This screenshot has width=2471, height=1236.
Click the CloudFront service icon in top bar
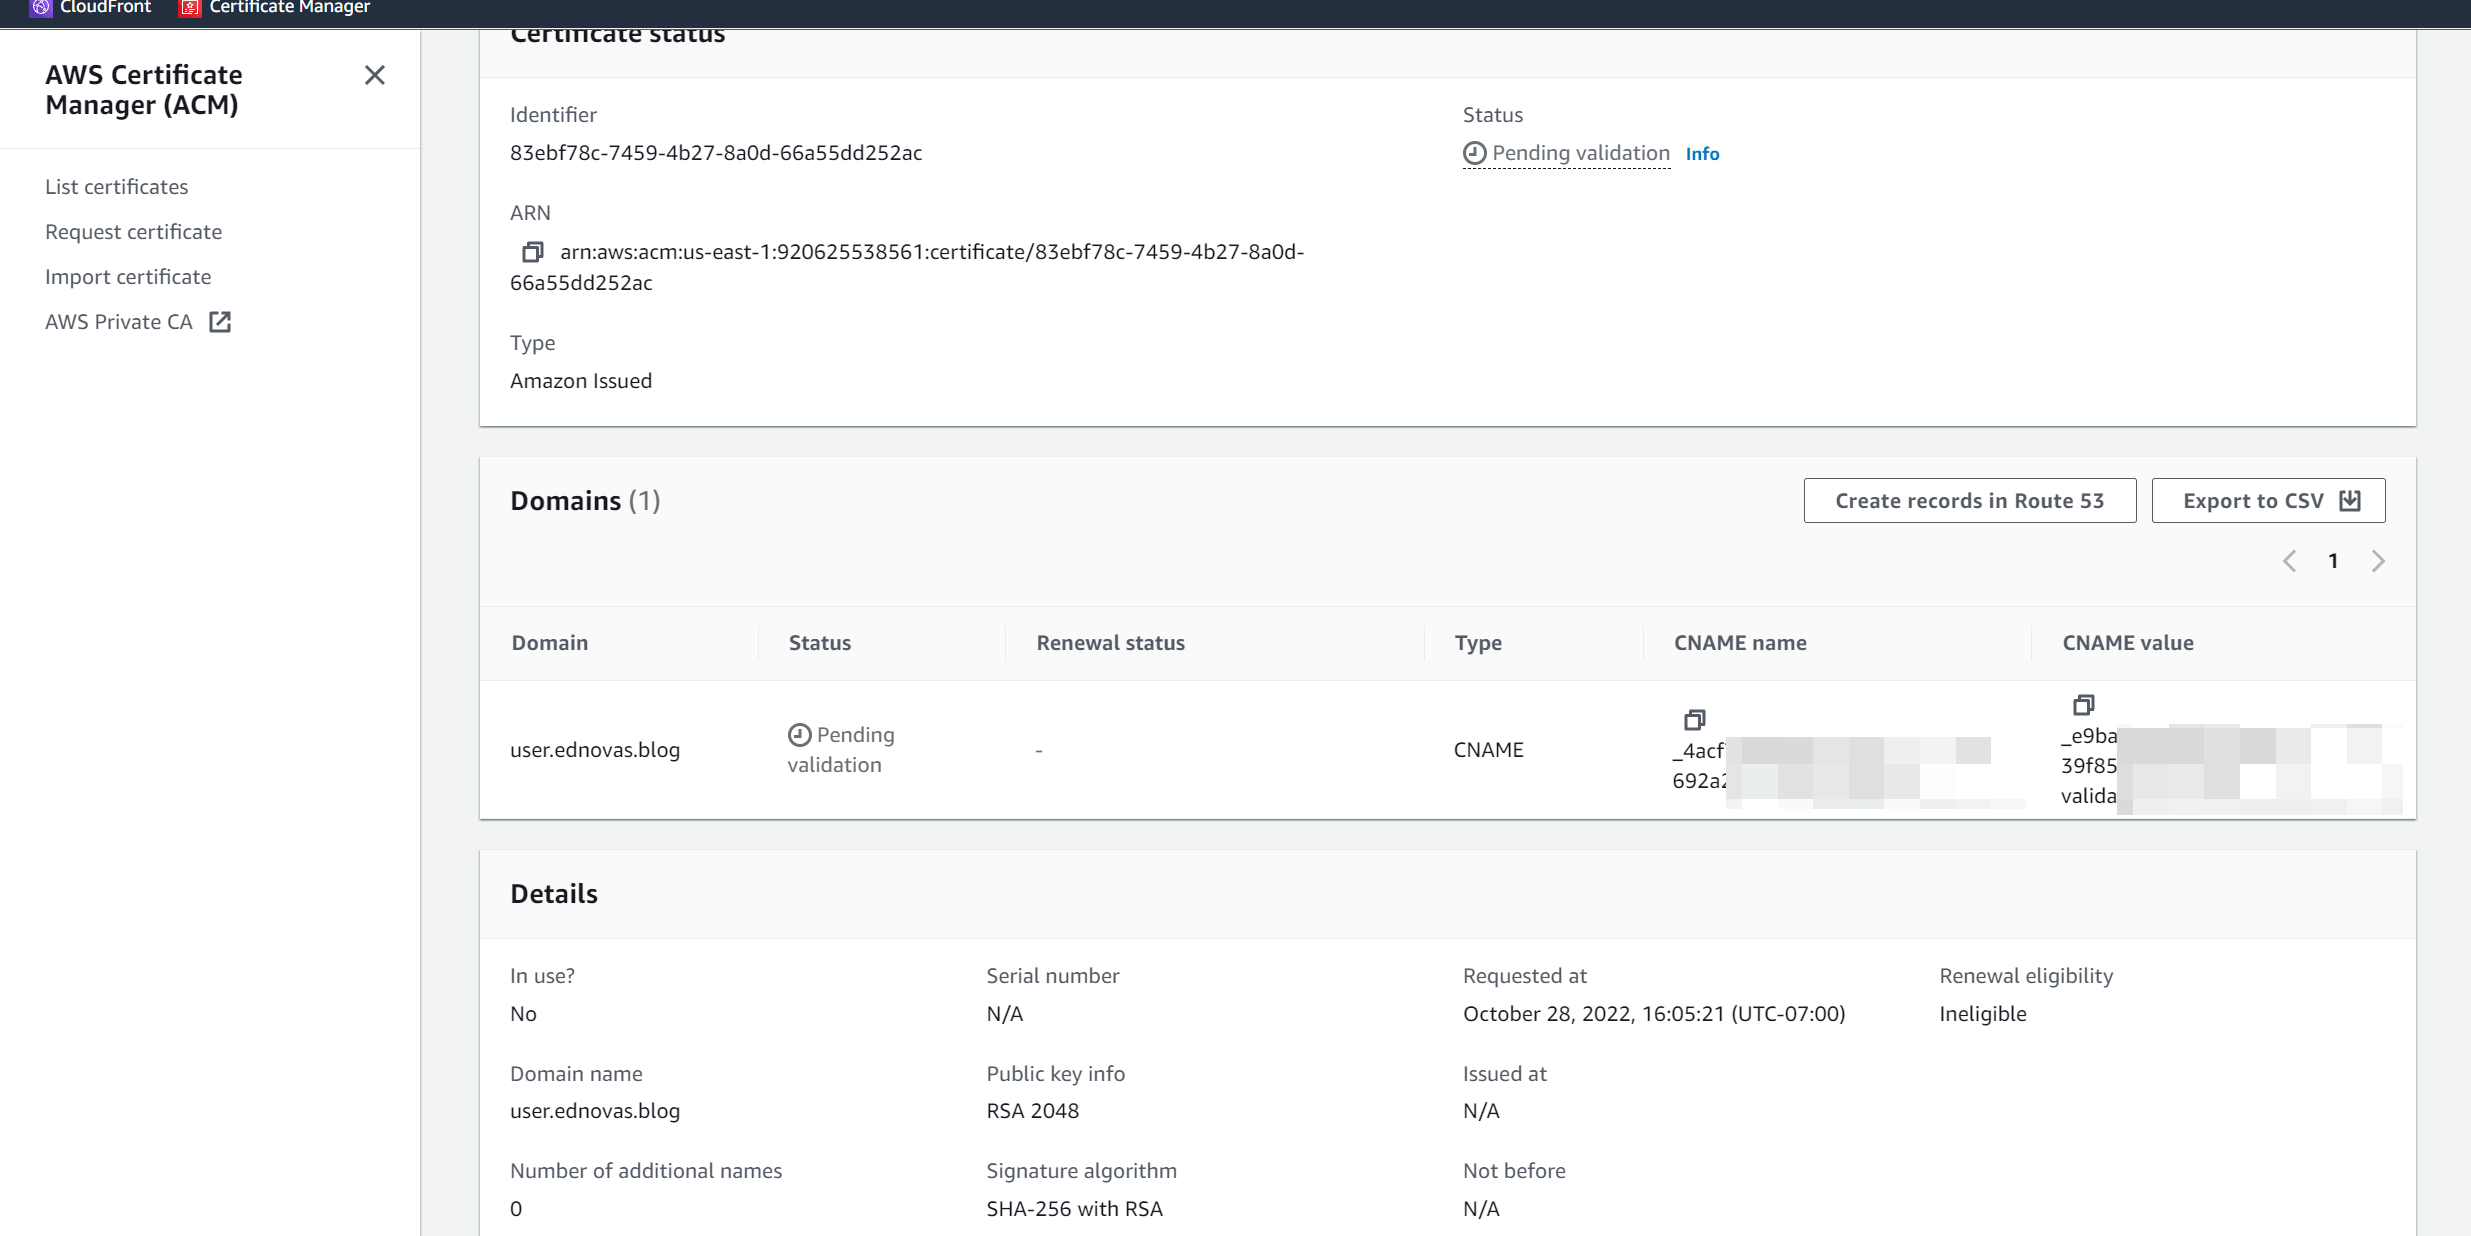pyautogui.click(x=39, y=7)
